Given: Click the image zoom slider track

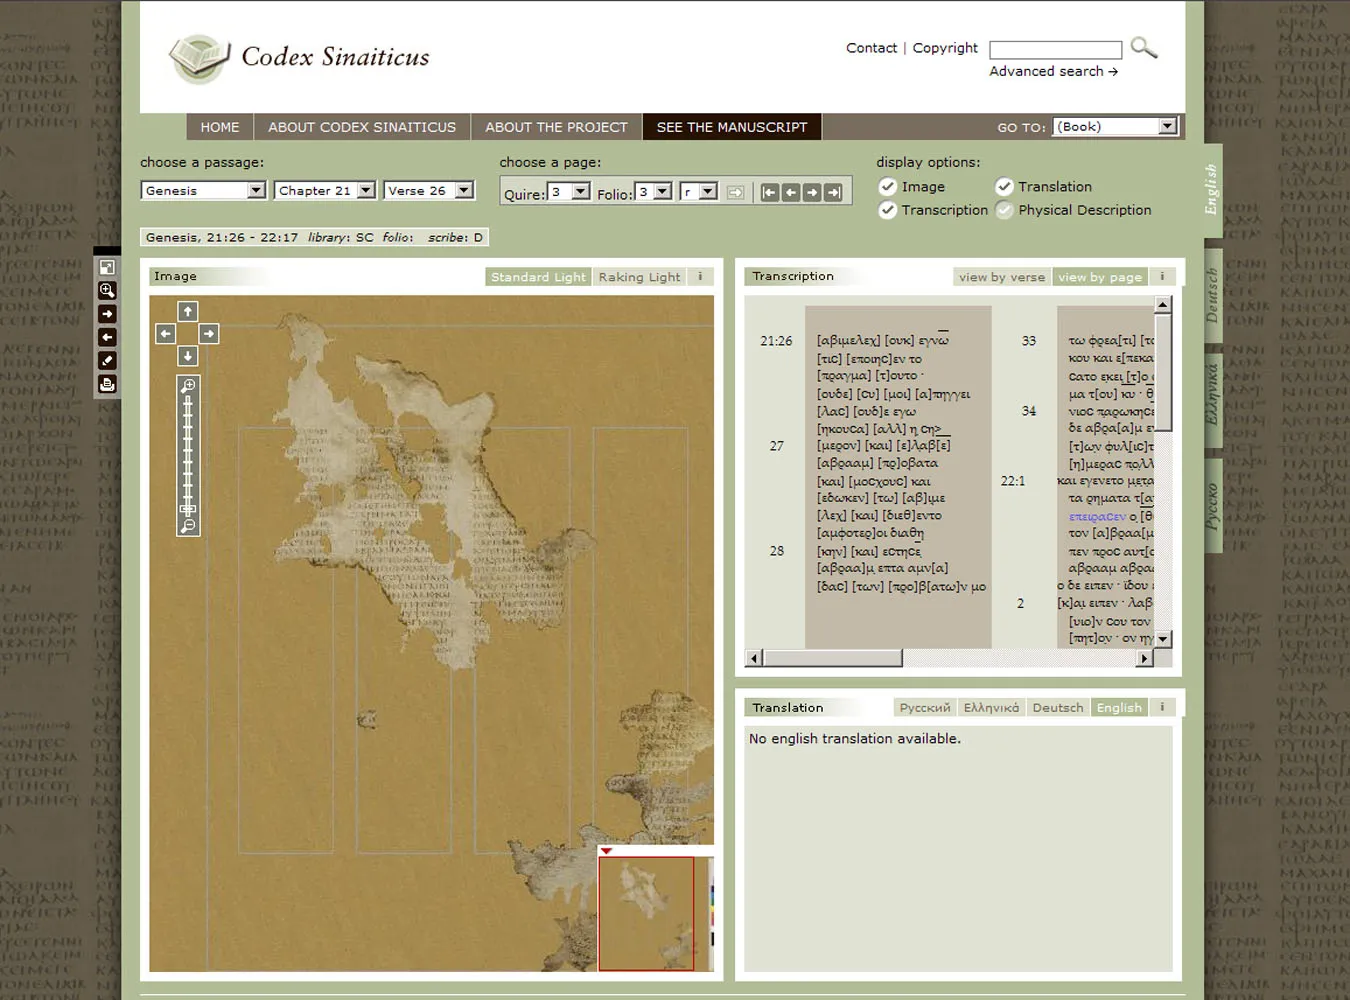Looking at the screenshot, I should click(x=188, y=450).
